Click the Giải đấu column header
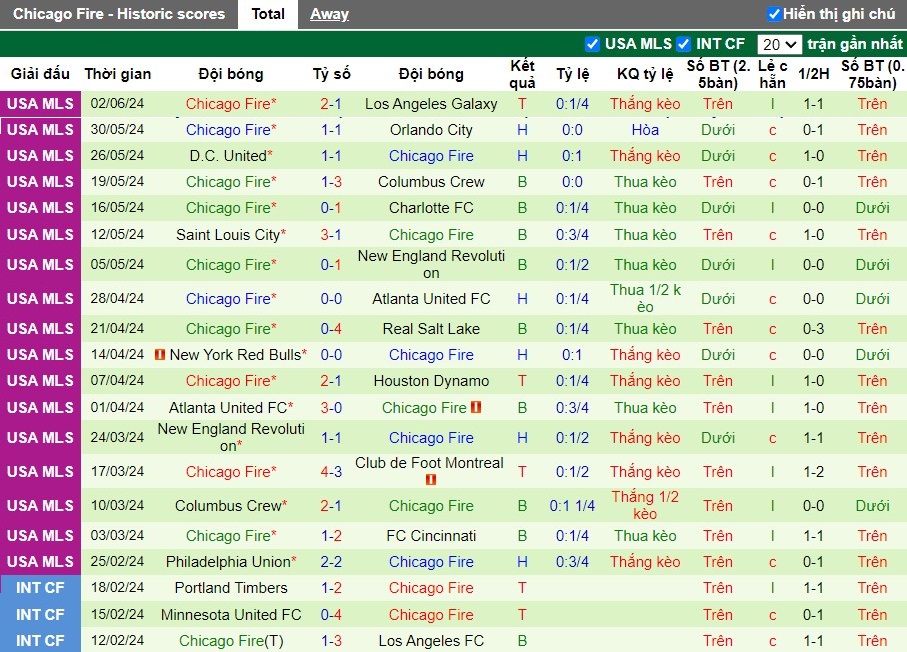Image resolution: width=907 pixels, height=652 pixels. (40, 74)
